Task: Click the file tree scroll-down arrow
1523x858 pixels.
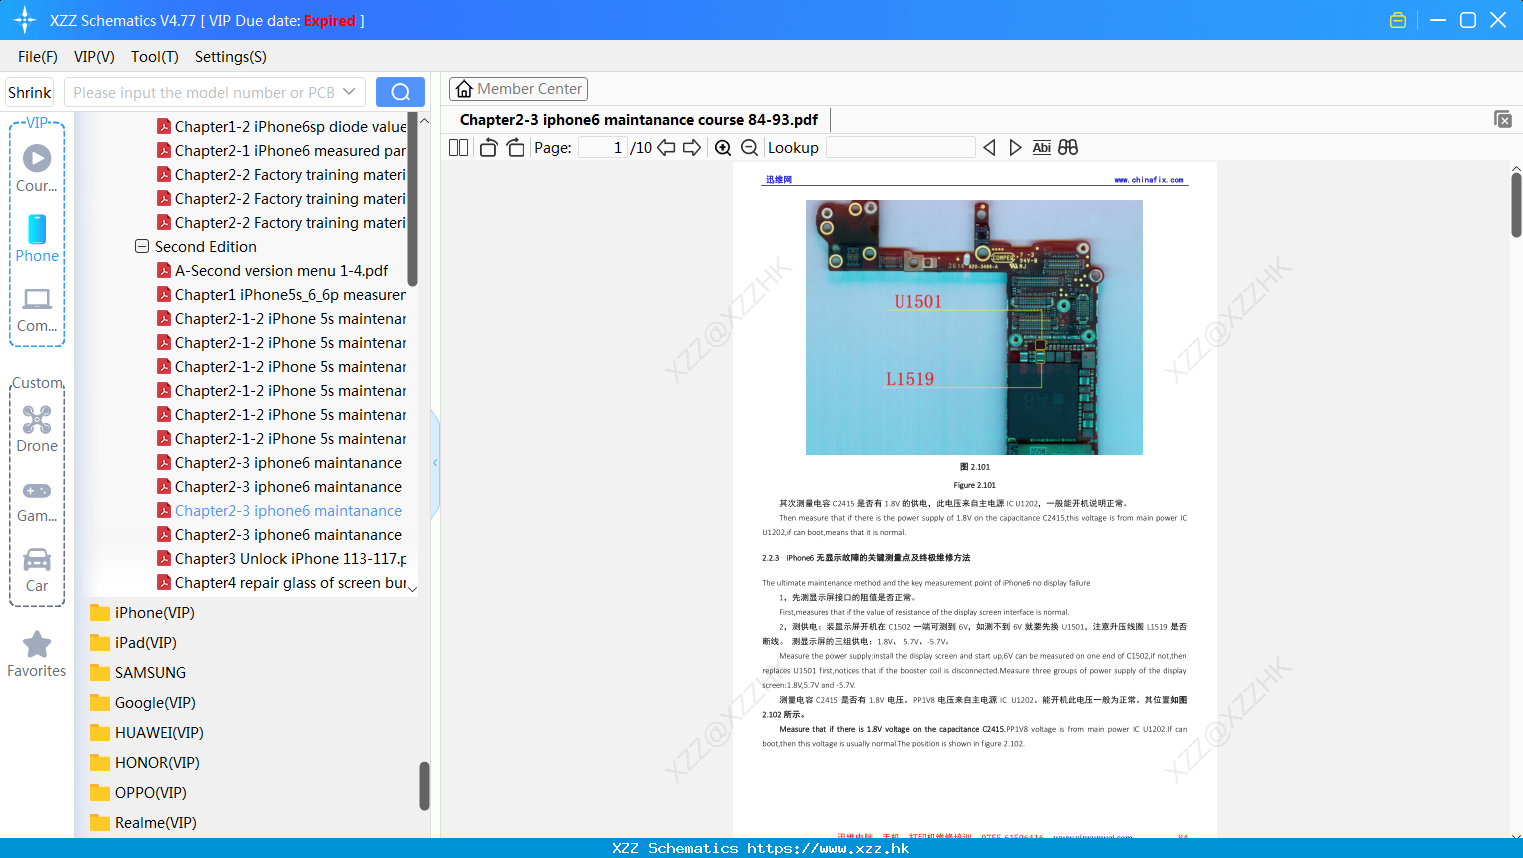Action: click(x=412, y=588)
